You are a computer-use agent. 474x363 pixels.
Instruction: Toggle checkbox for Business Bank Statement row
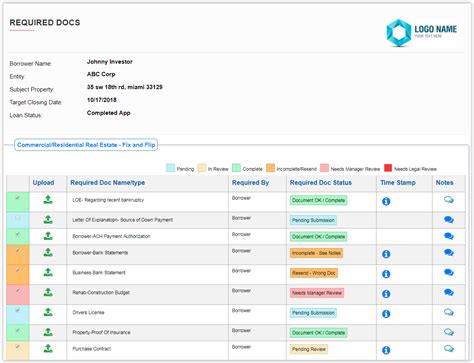pos(18,270)
